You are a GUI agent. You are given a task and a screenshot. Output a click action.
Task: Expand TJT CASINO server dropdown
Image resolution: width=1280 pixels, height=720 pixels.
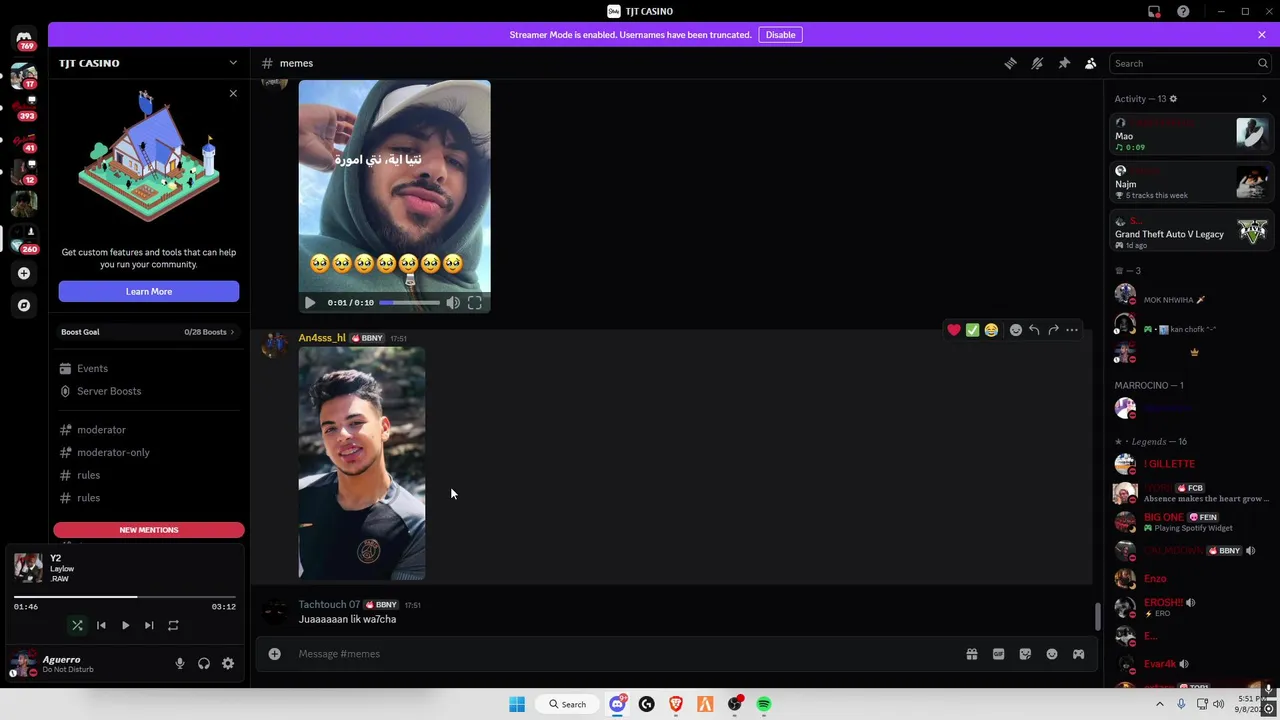pos(233,63)
